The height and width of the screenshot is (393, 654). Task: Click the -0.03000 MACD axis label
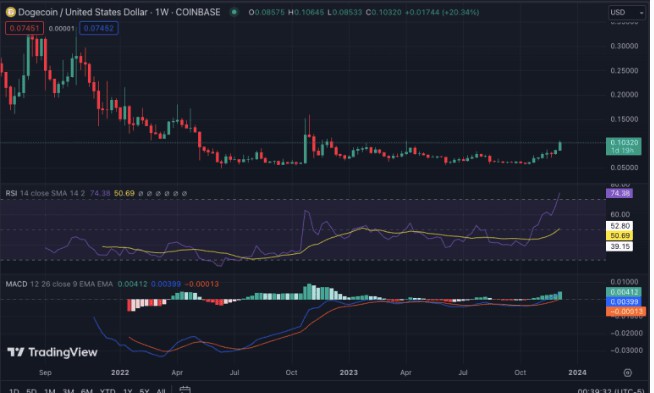pos(626,350)
